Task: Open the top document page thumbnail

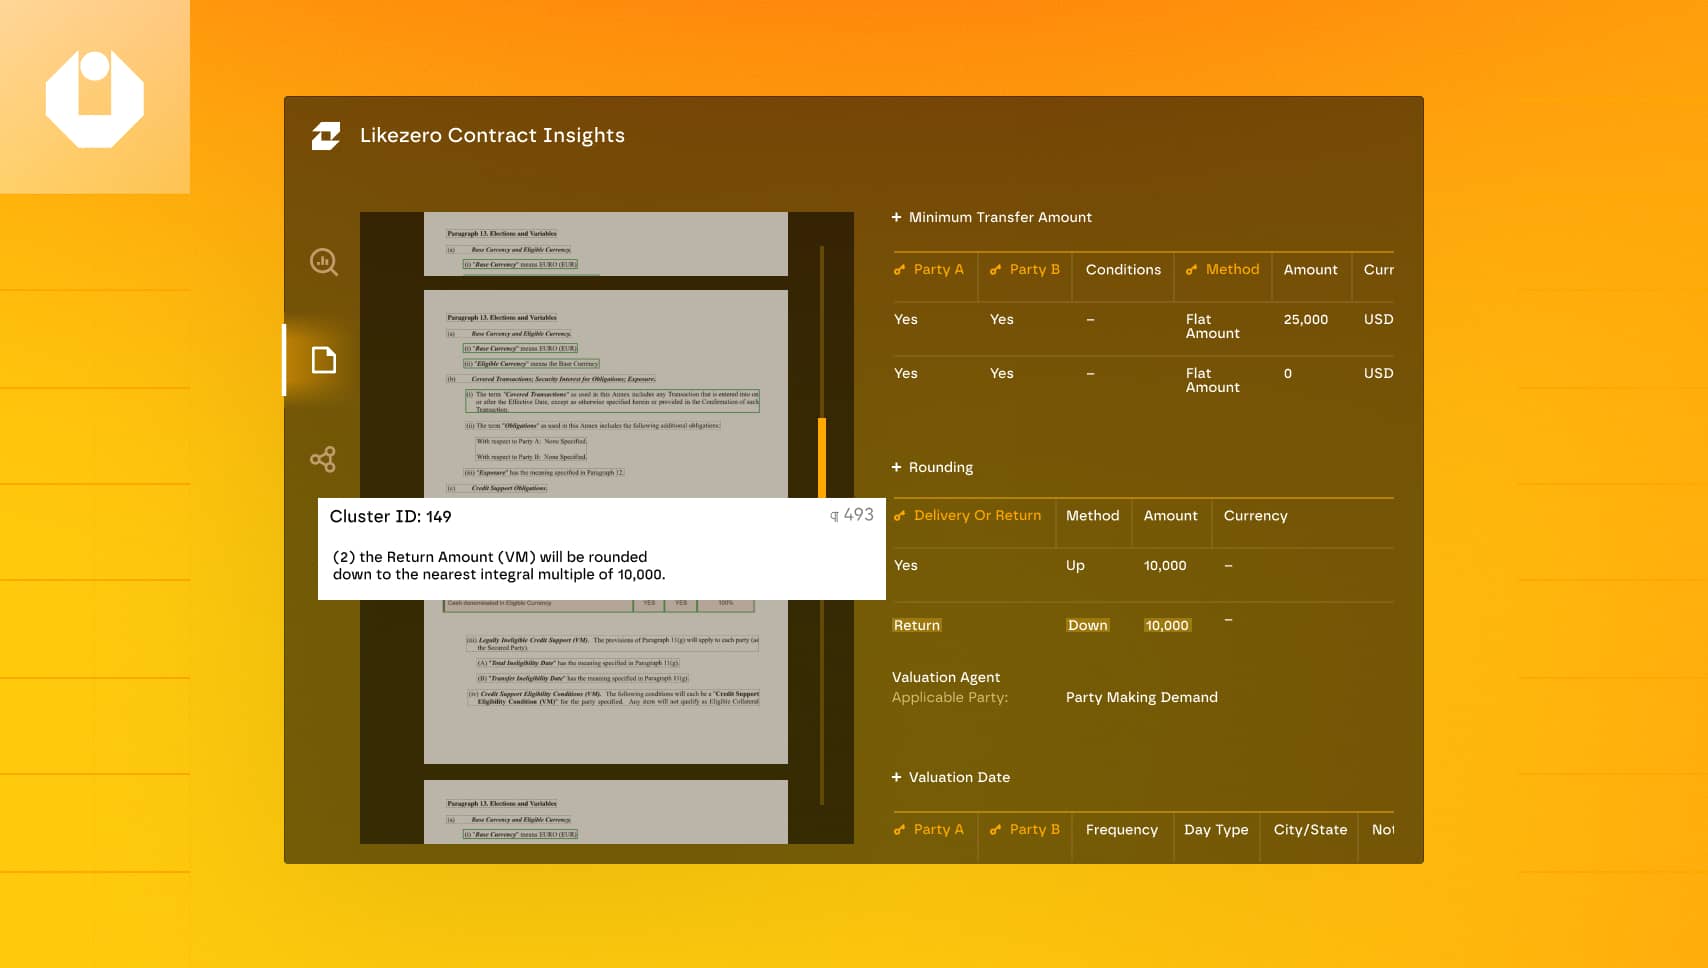Action: point(606,244)
